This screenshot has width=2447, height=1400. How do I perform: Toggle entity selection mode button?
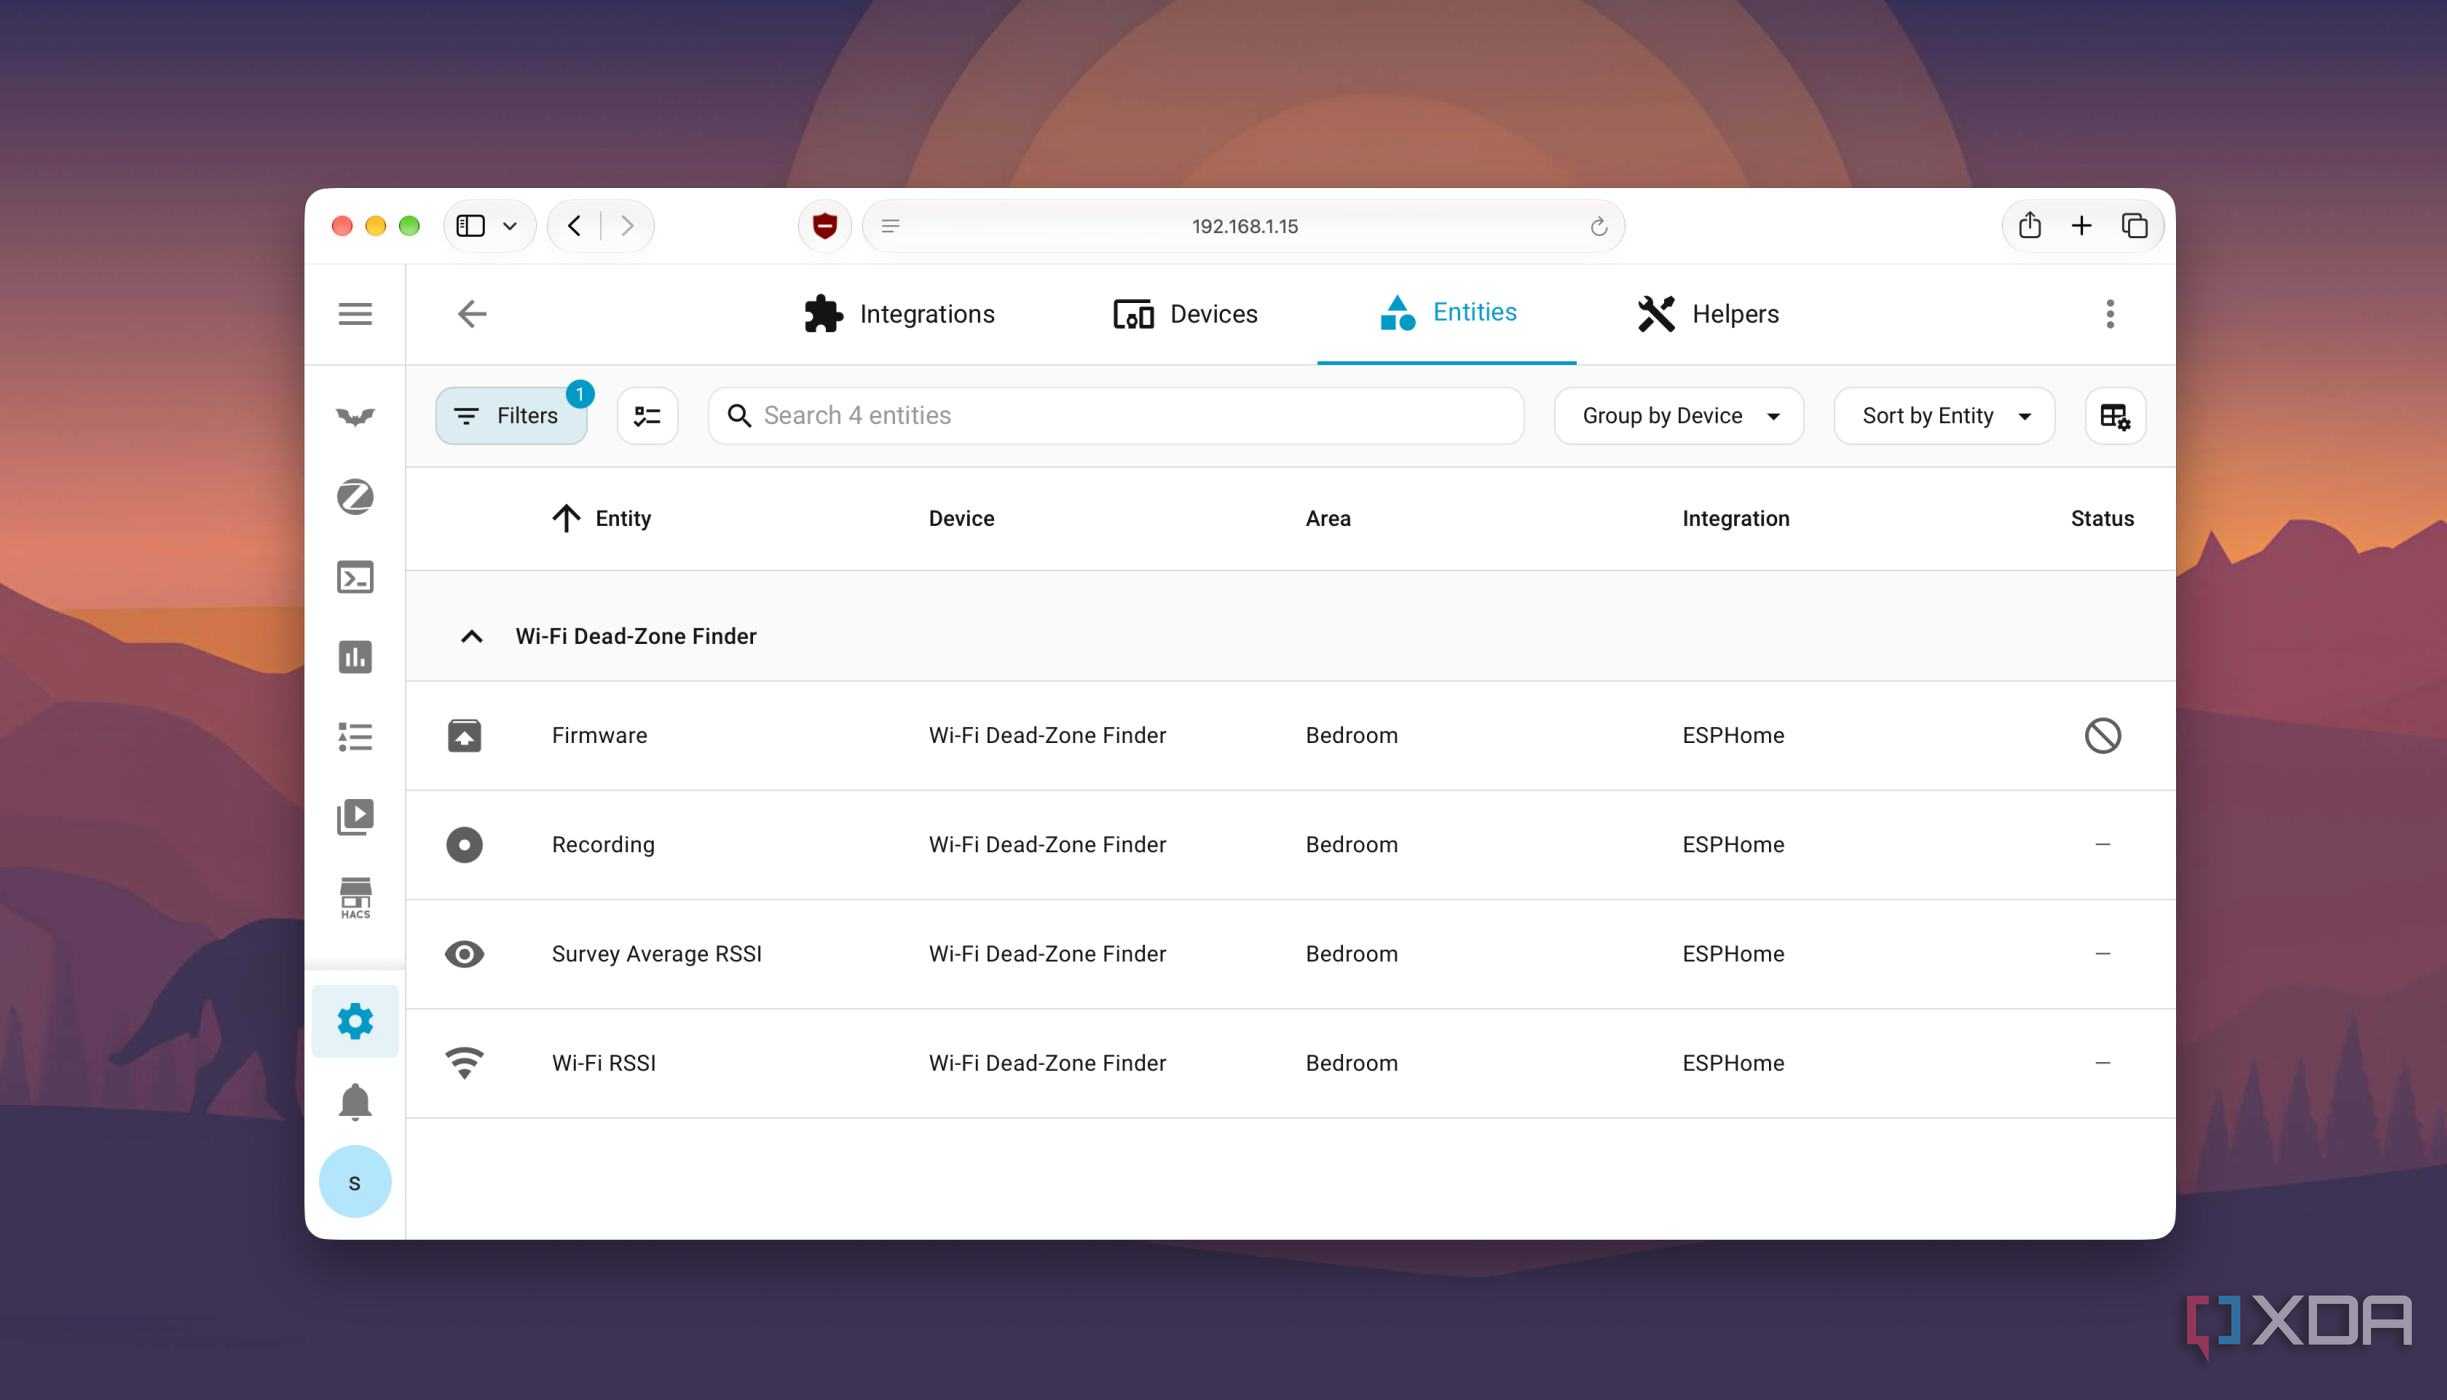pyautogui.click(x=647, y=416)
